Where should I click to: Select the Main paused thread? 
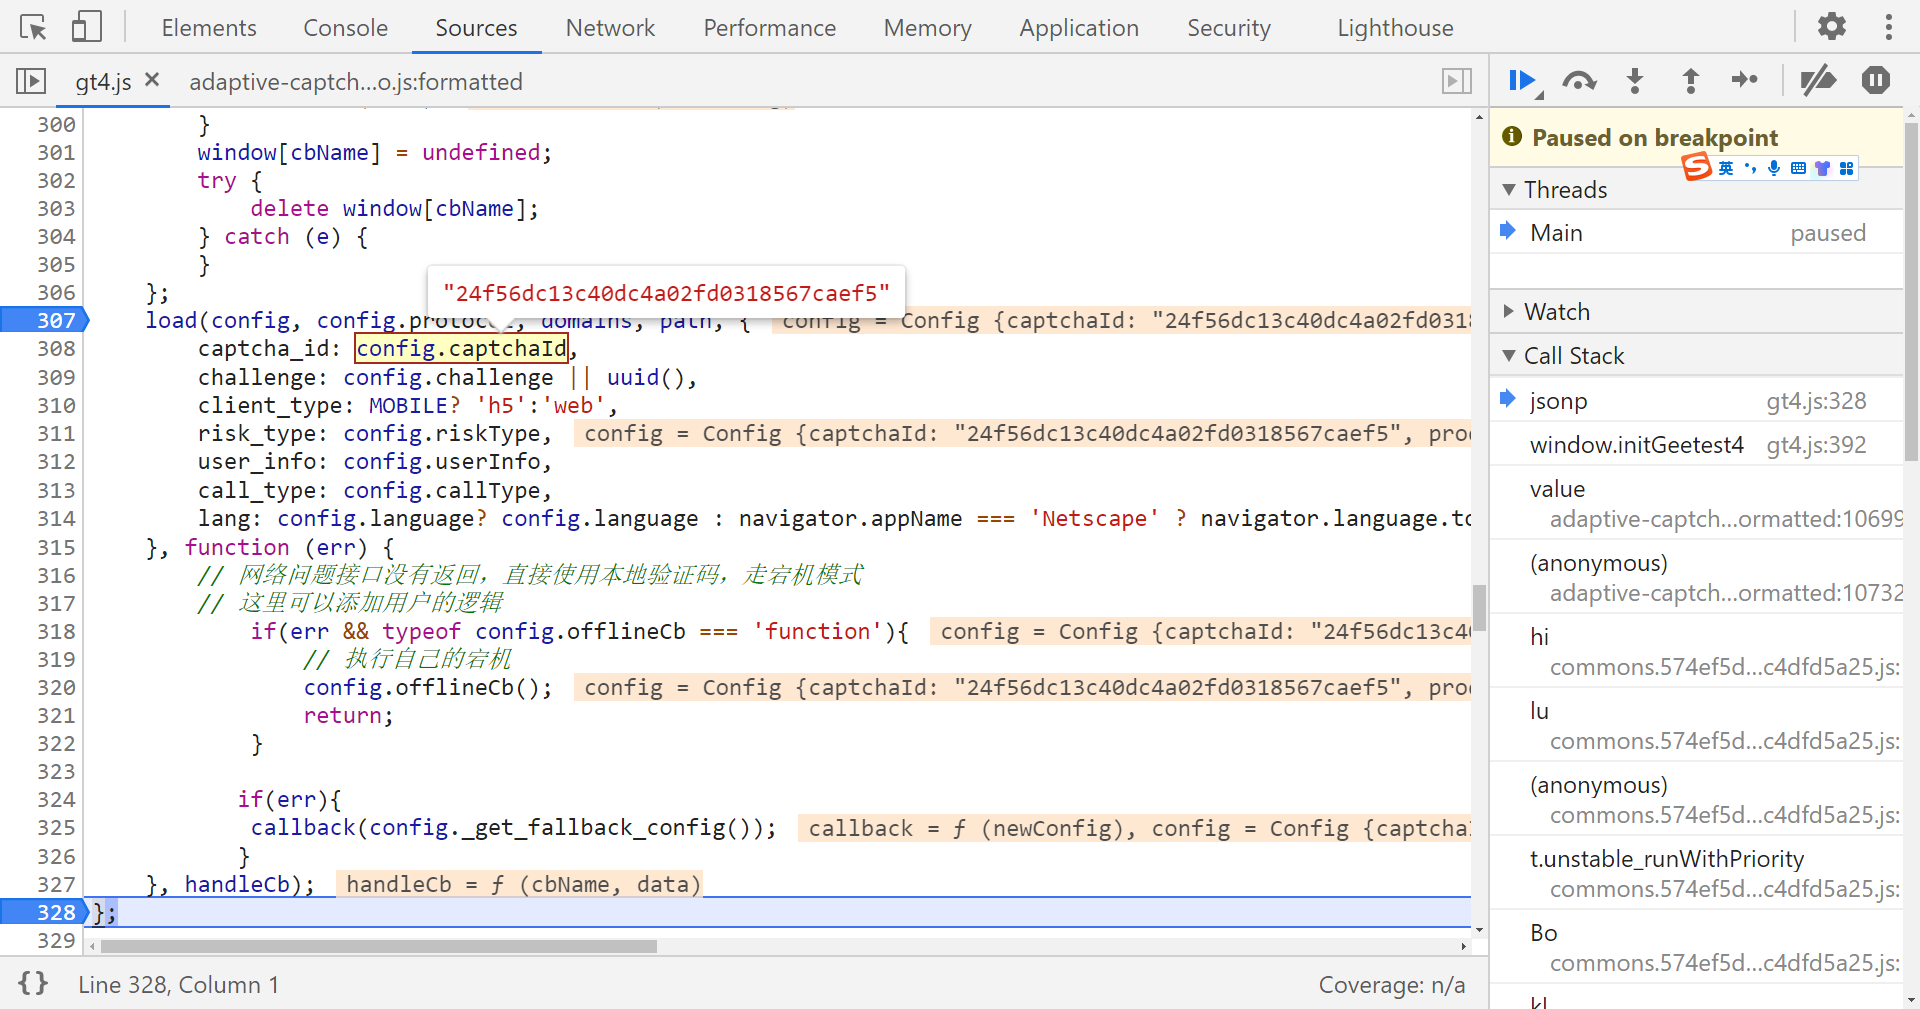point(1696,232)
